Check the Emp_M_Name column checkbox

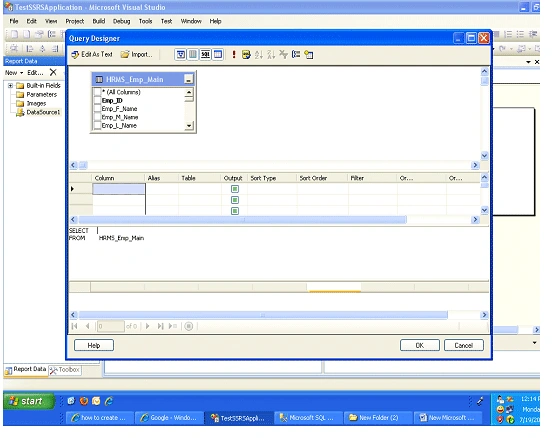[98, 117]
